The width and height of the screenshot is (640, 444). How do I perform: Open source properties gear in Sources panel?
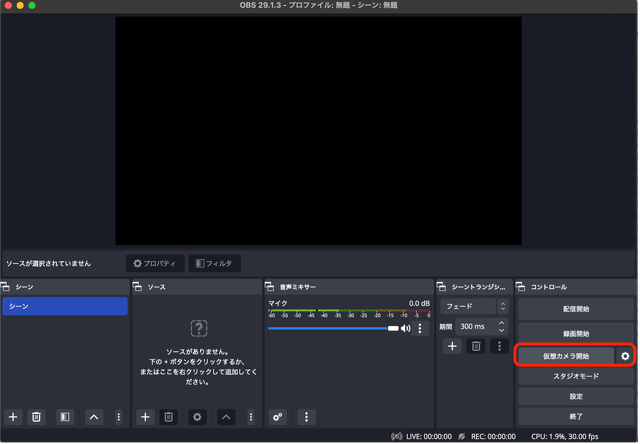(197, 417)
